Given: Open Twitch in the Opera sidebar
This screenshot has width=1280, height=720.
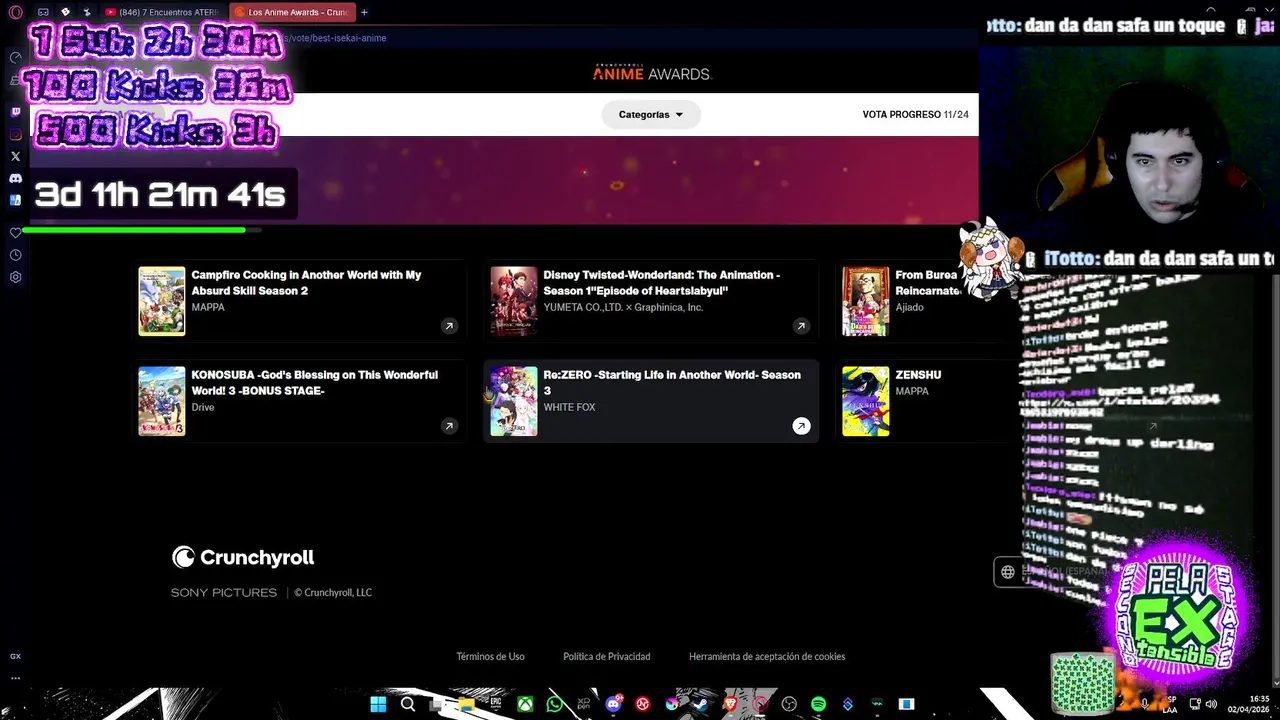Looking at the screenshot, I should point(15,112).
